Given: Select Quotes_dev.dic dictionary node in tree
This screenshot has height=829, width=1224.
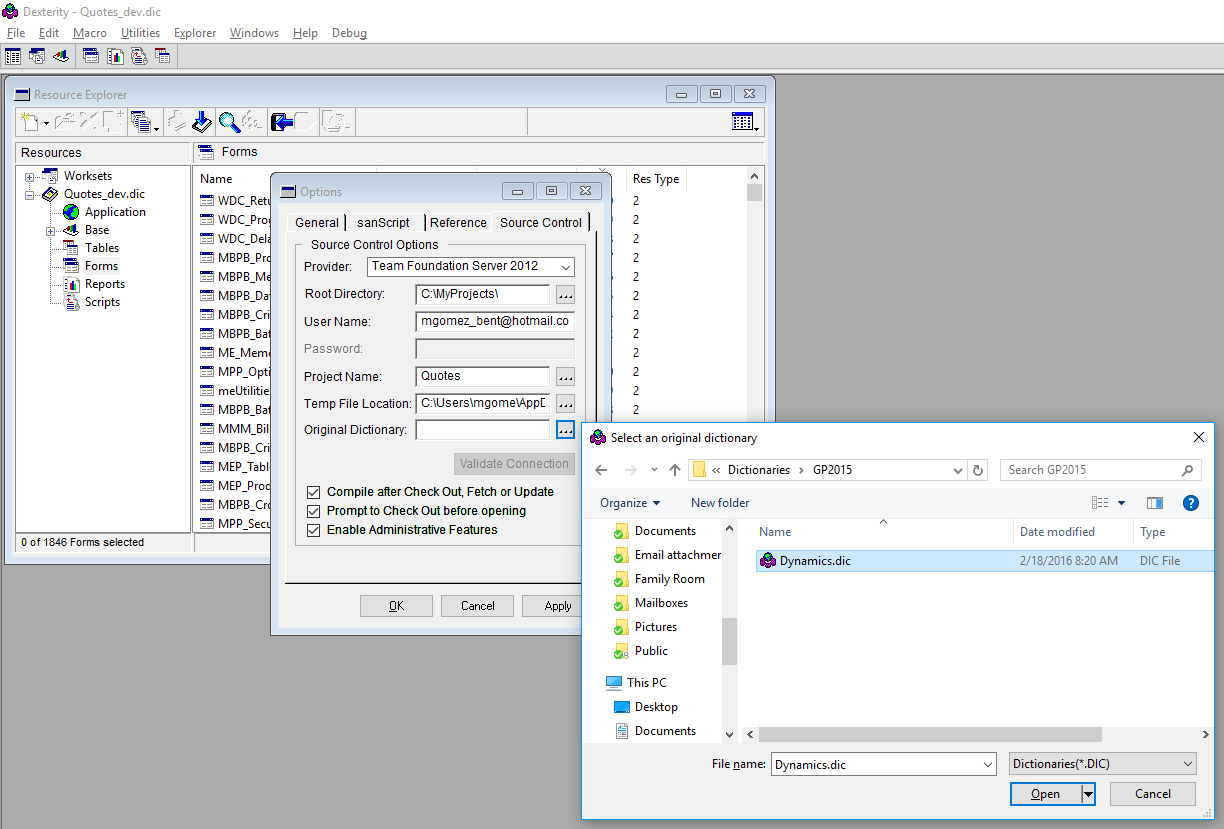Looking at the screenshot, I should pos(104,194).
